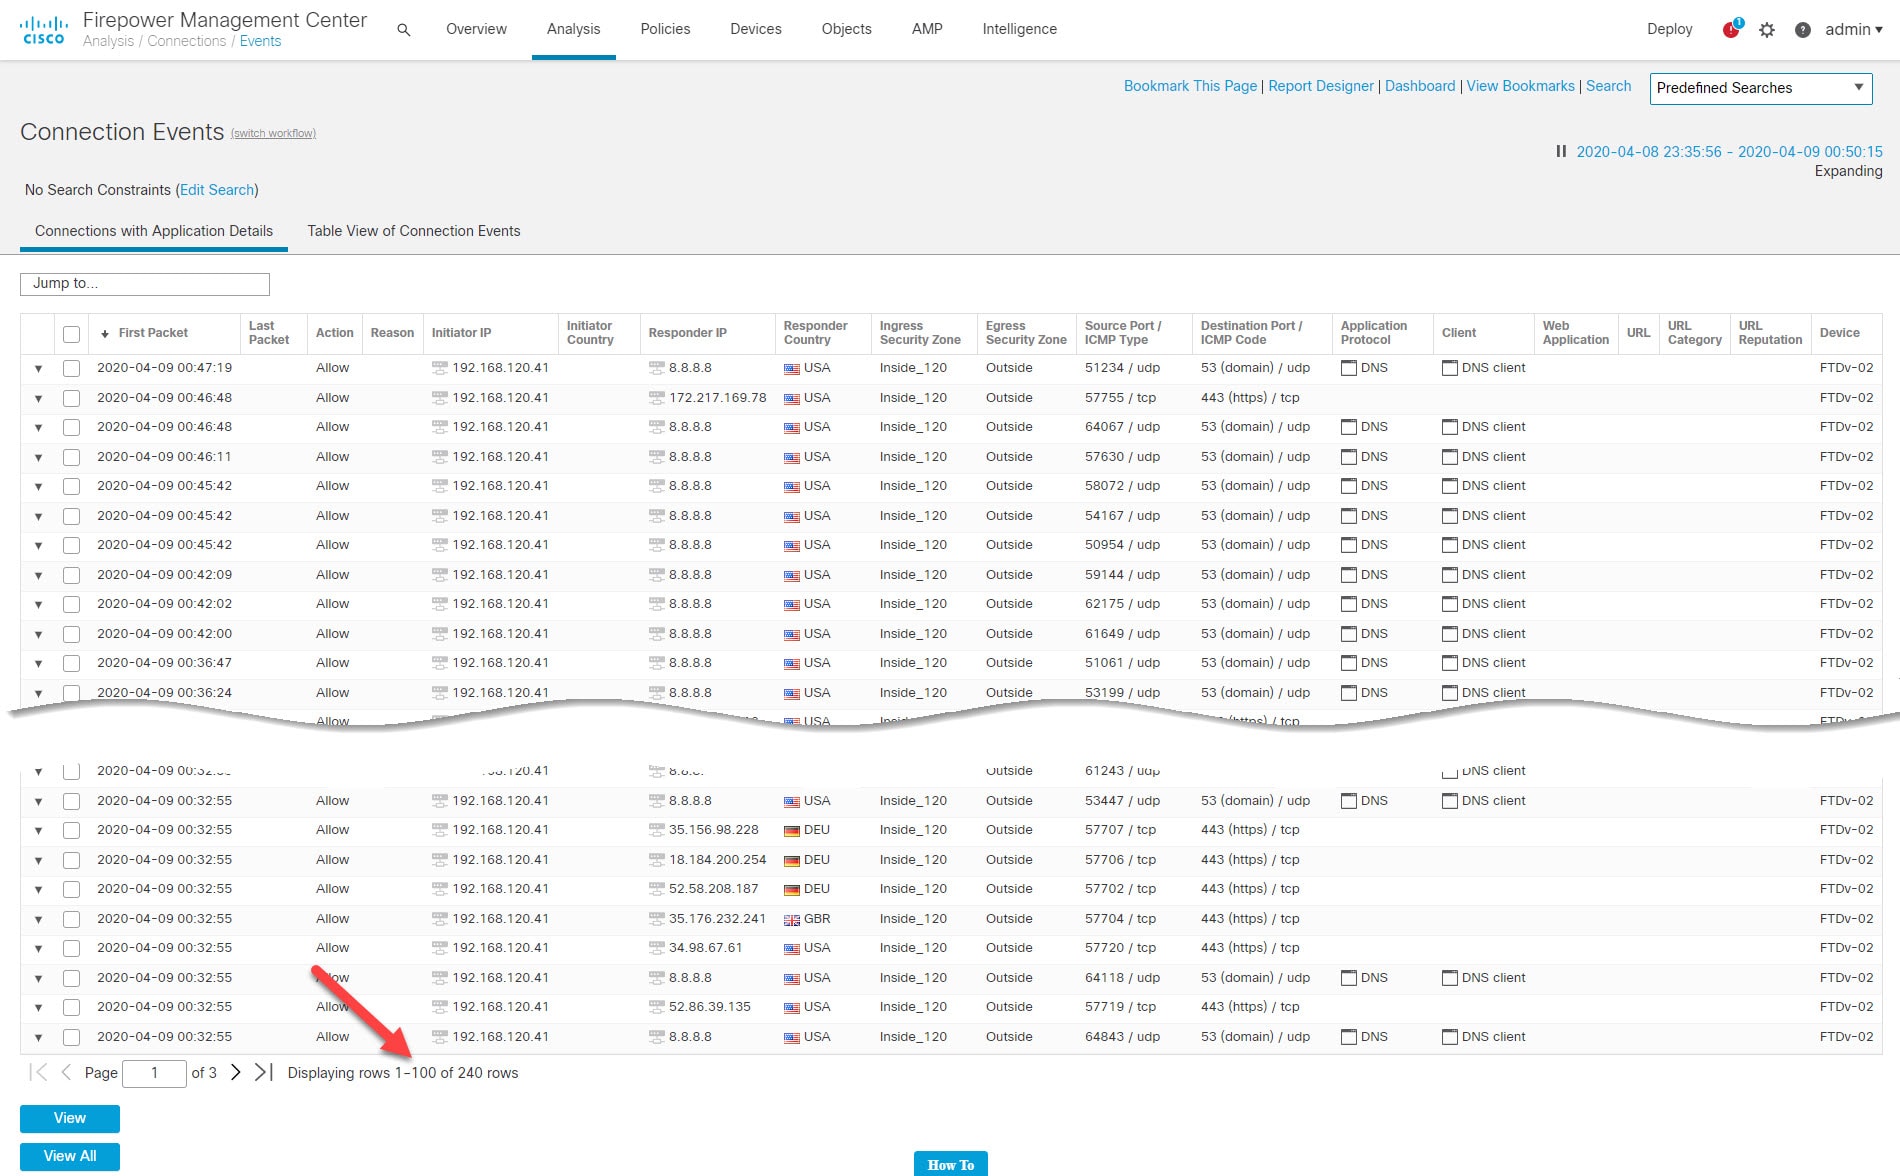Click the USA flag in 00:46:11 row
The image size is (1900, 1176).
791,458
